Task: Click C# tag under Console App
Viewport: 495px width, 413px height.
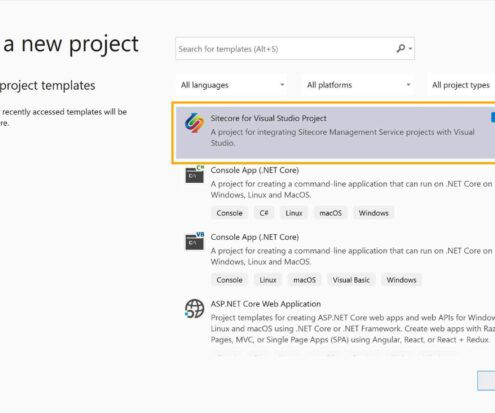Action: click(x=264, y=213)
